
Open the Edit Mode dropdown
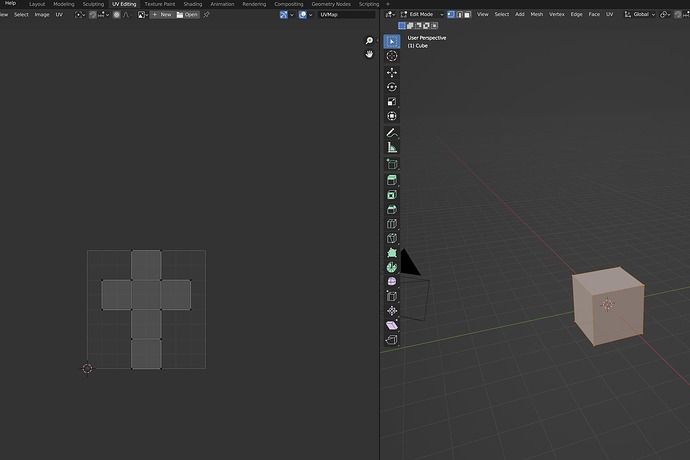click(x=420, y=14)
